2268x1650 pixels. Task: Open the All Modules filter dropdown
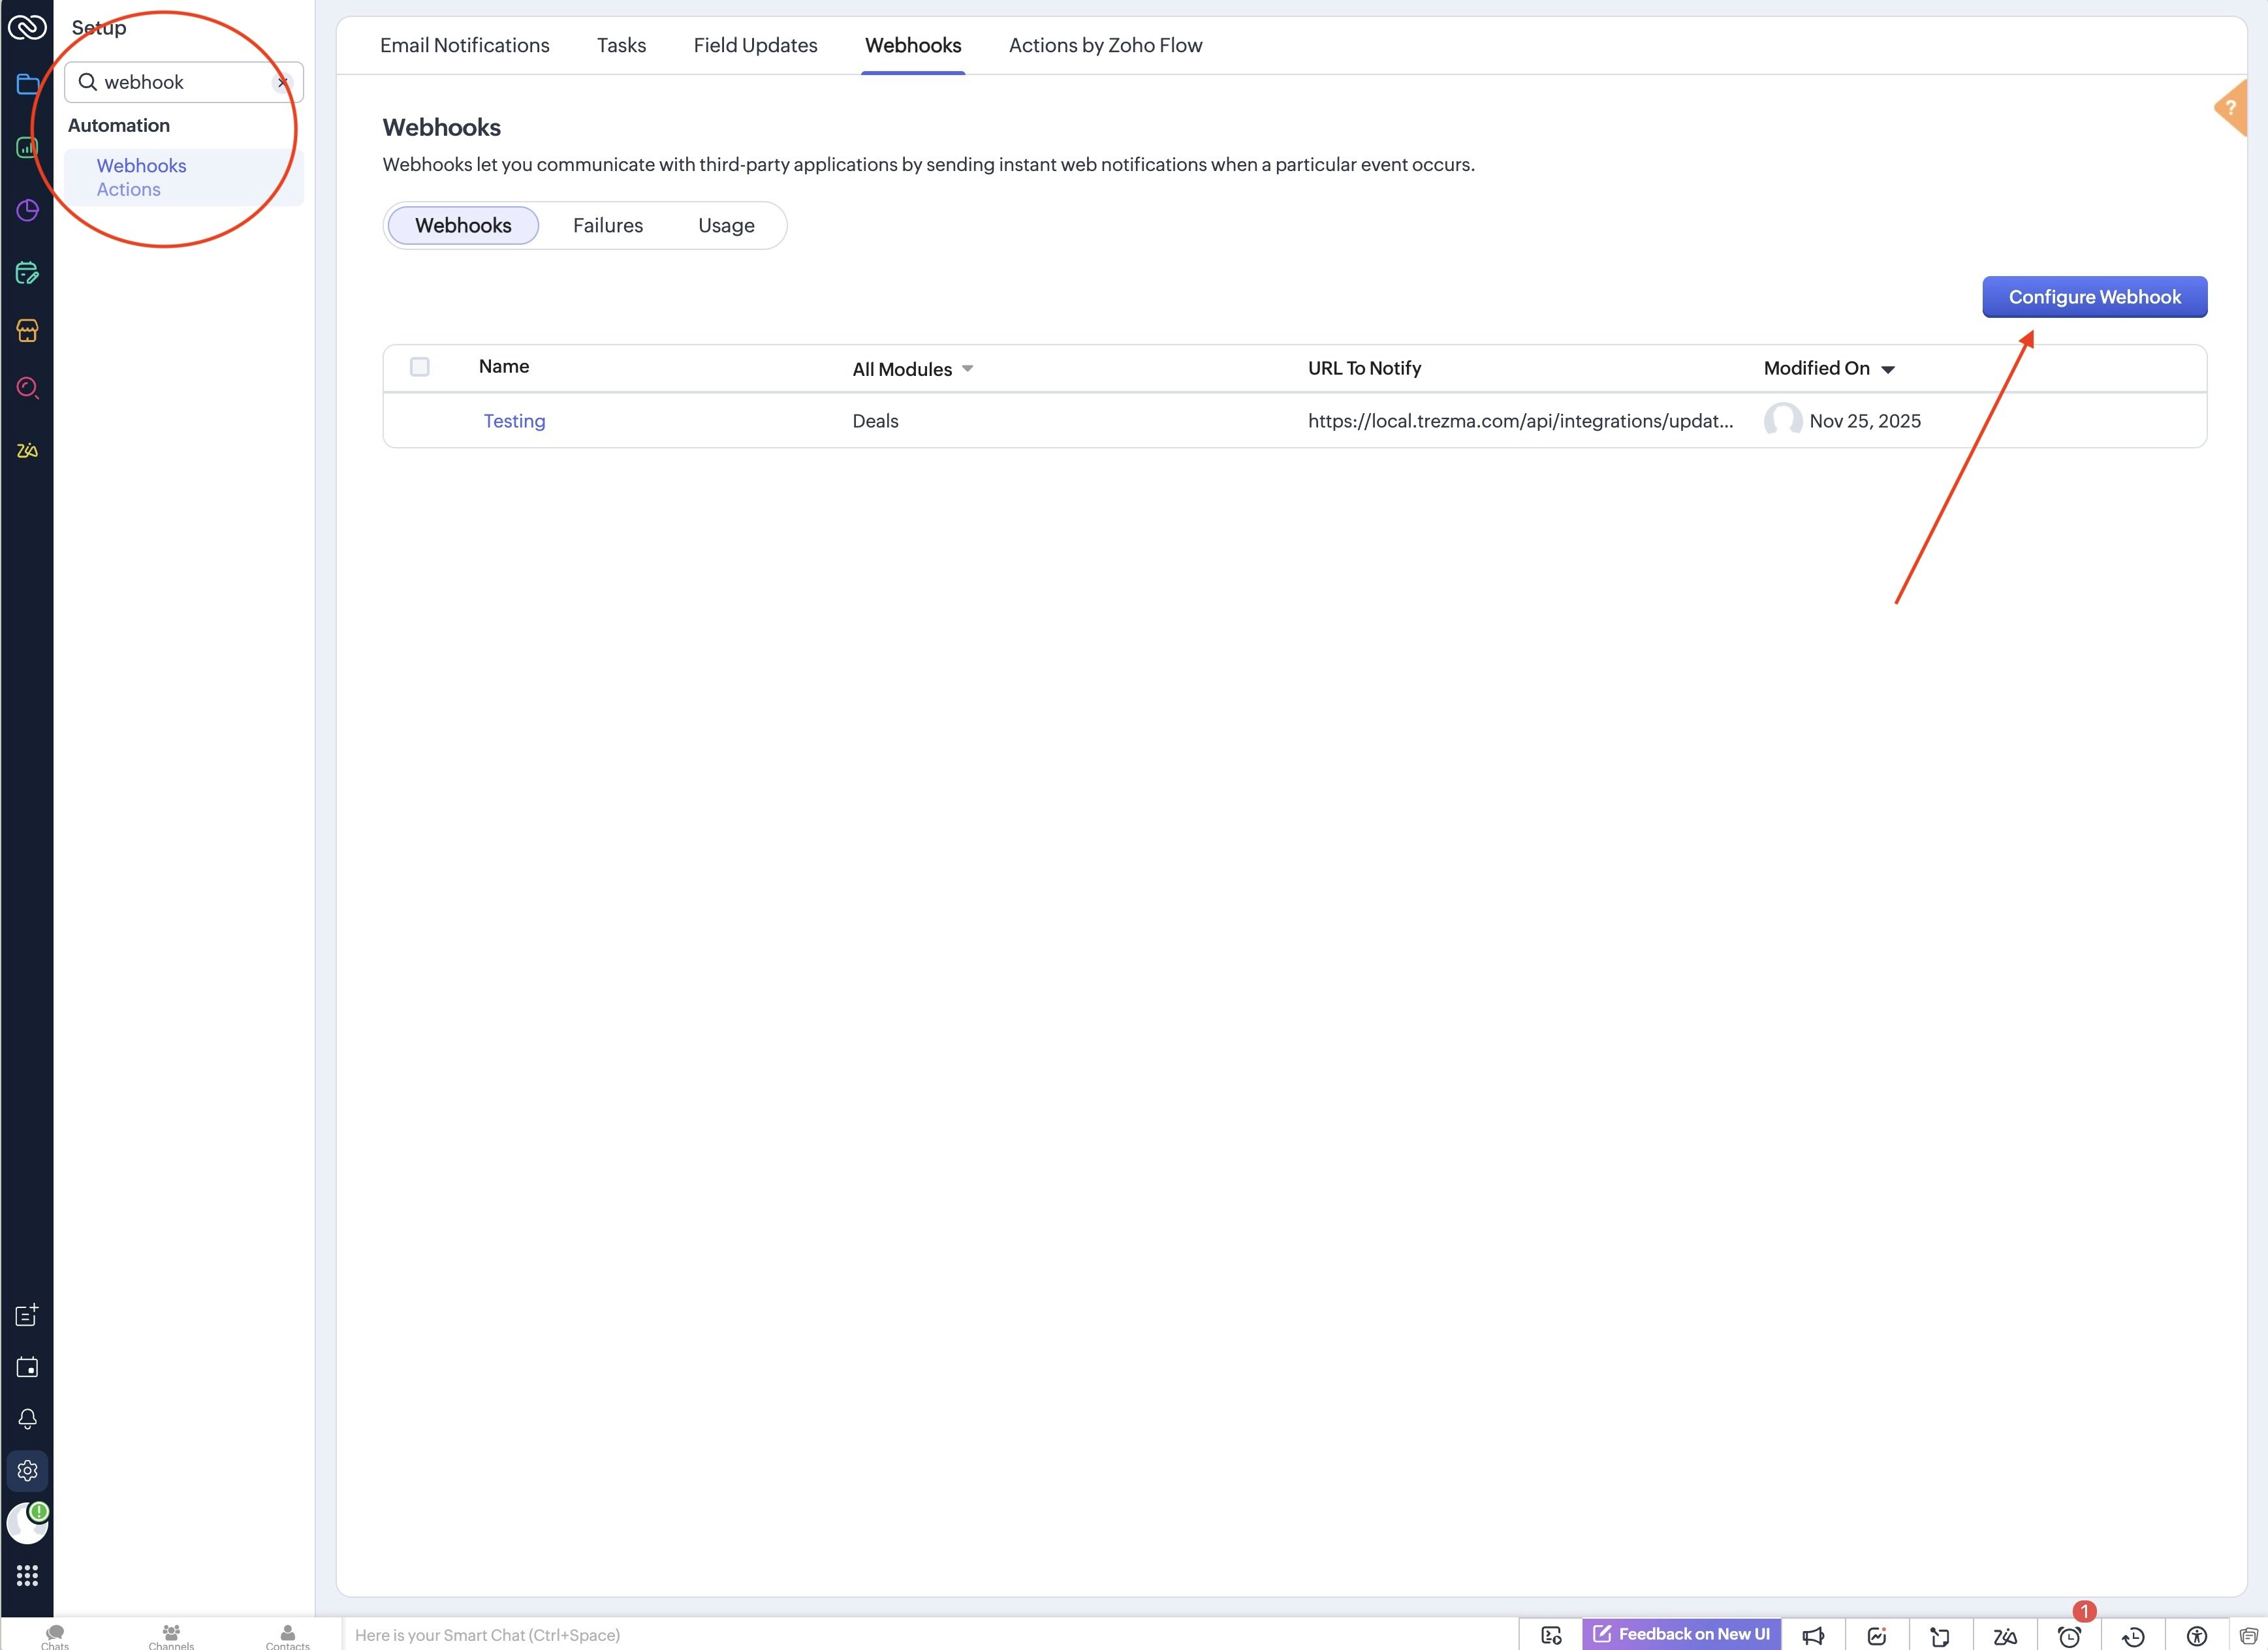[x=911, y=368]
